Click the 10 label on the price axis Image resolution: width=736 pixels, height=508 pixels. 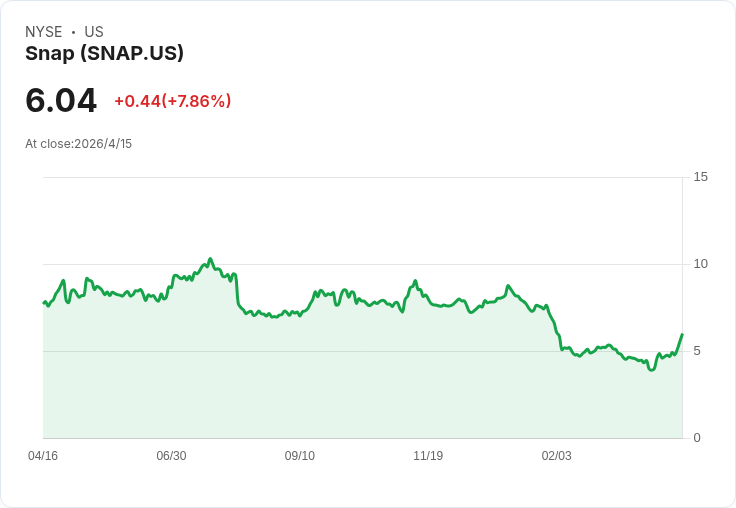coord(700,264)
